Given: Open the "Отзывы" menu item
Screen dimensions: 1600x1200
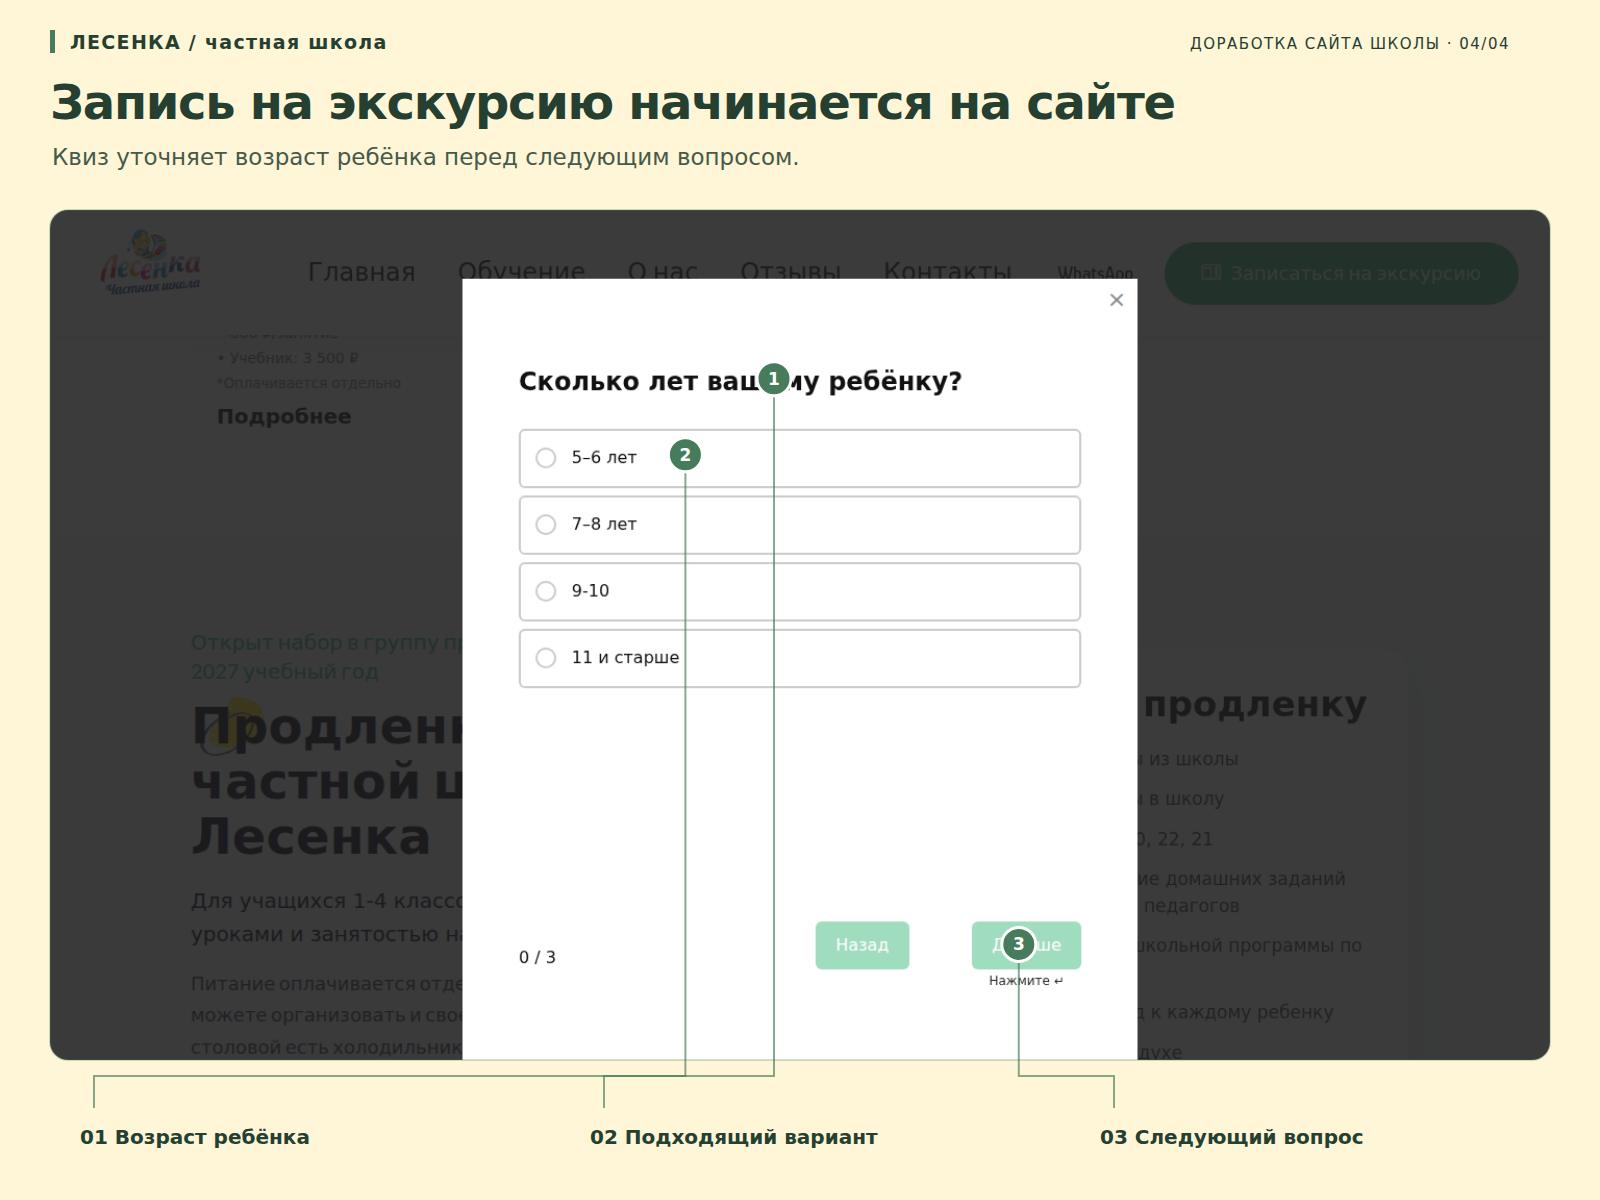Looking at the screenshot, I should tap(790, 270).
